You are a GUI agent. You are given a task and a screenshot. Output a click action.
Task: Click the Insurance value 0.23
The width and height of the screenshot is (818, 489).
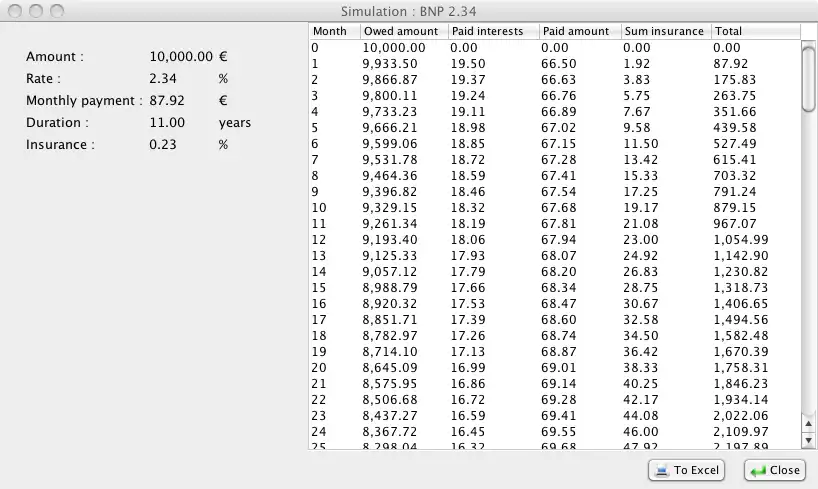(163, 145)
